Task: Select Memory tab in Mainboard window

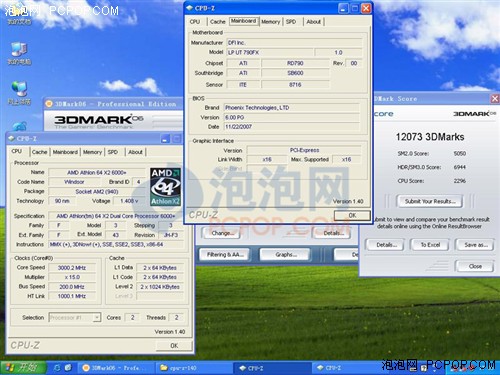Action: click(270, 22)
